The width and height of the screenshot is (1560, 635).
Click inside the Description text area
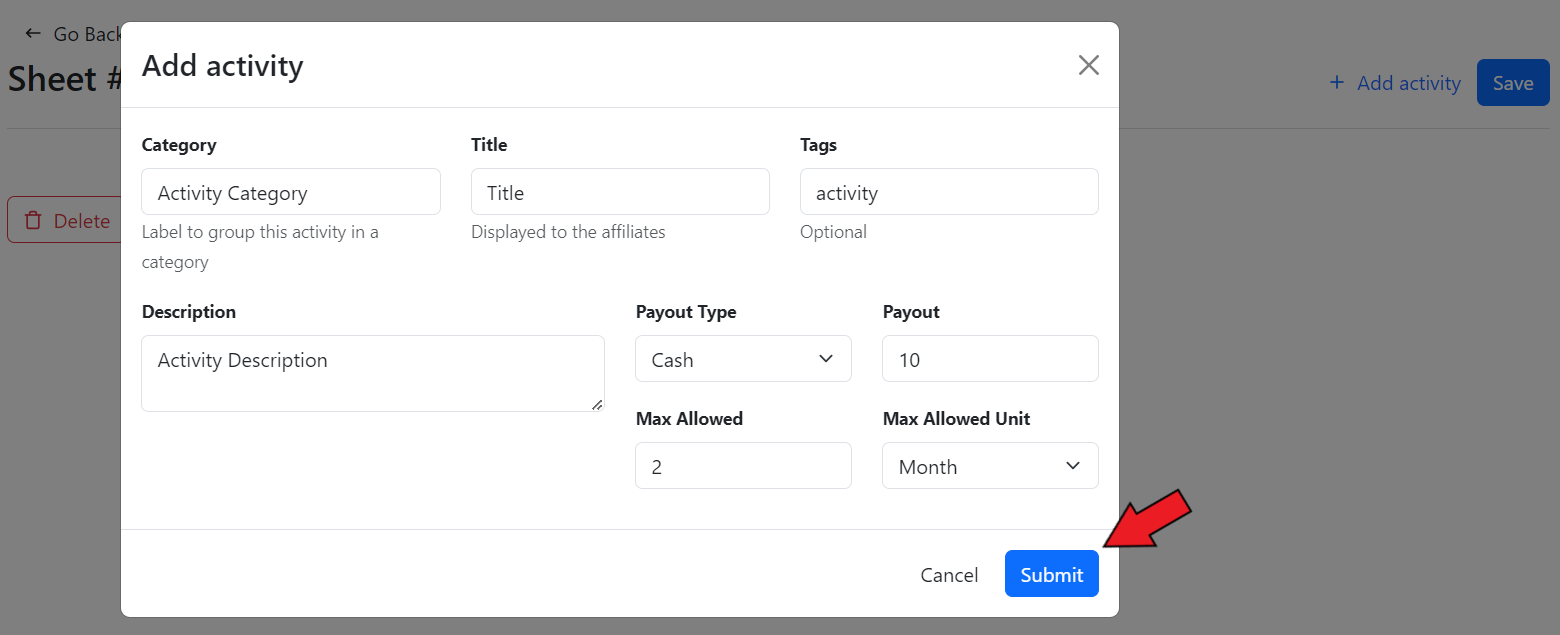coord(372,373)
